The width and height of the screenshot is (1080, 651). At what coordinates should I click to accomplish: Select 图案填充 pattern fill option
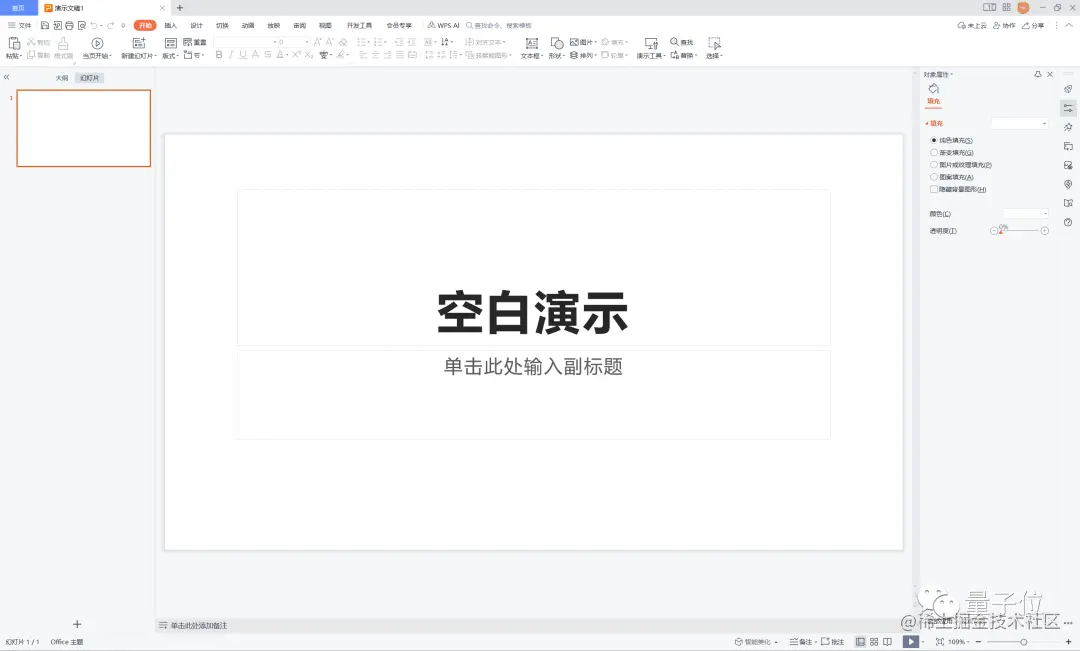(952, 177)
